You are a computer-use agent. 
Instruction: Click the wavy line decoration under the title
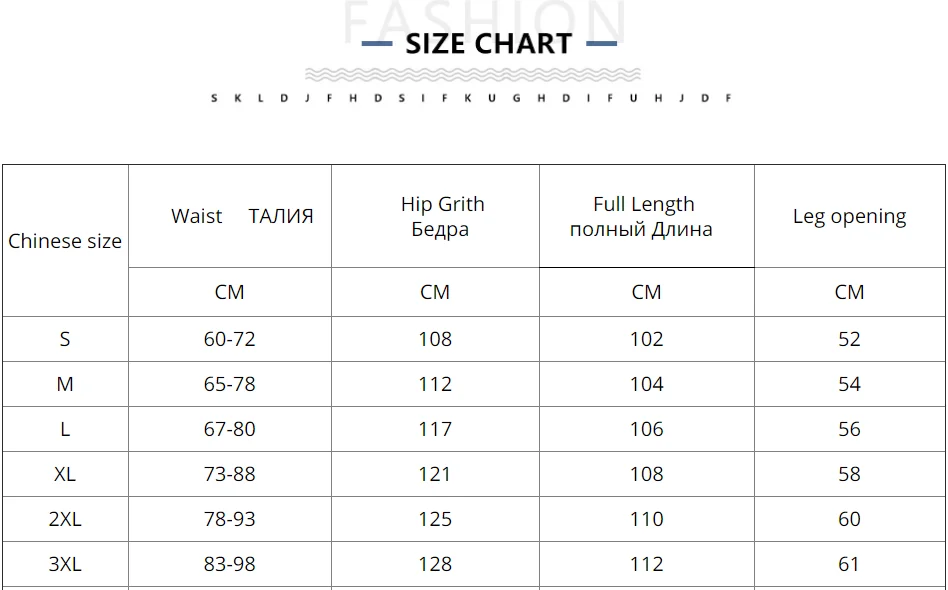472,75
